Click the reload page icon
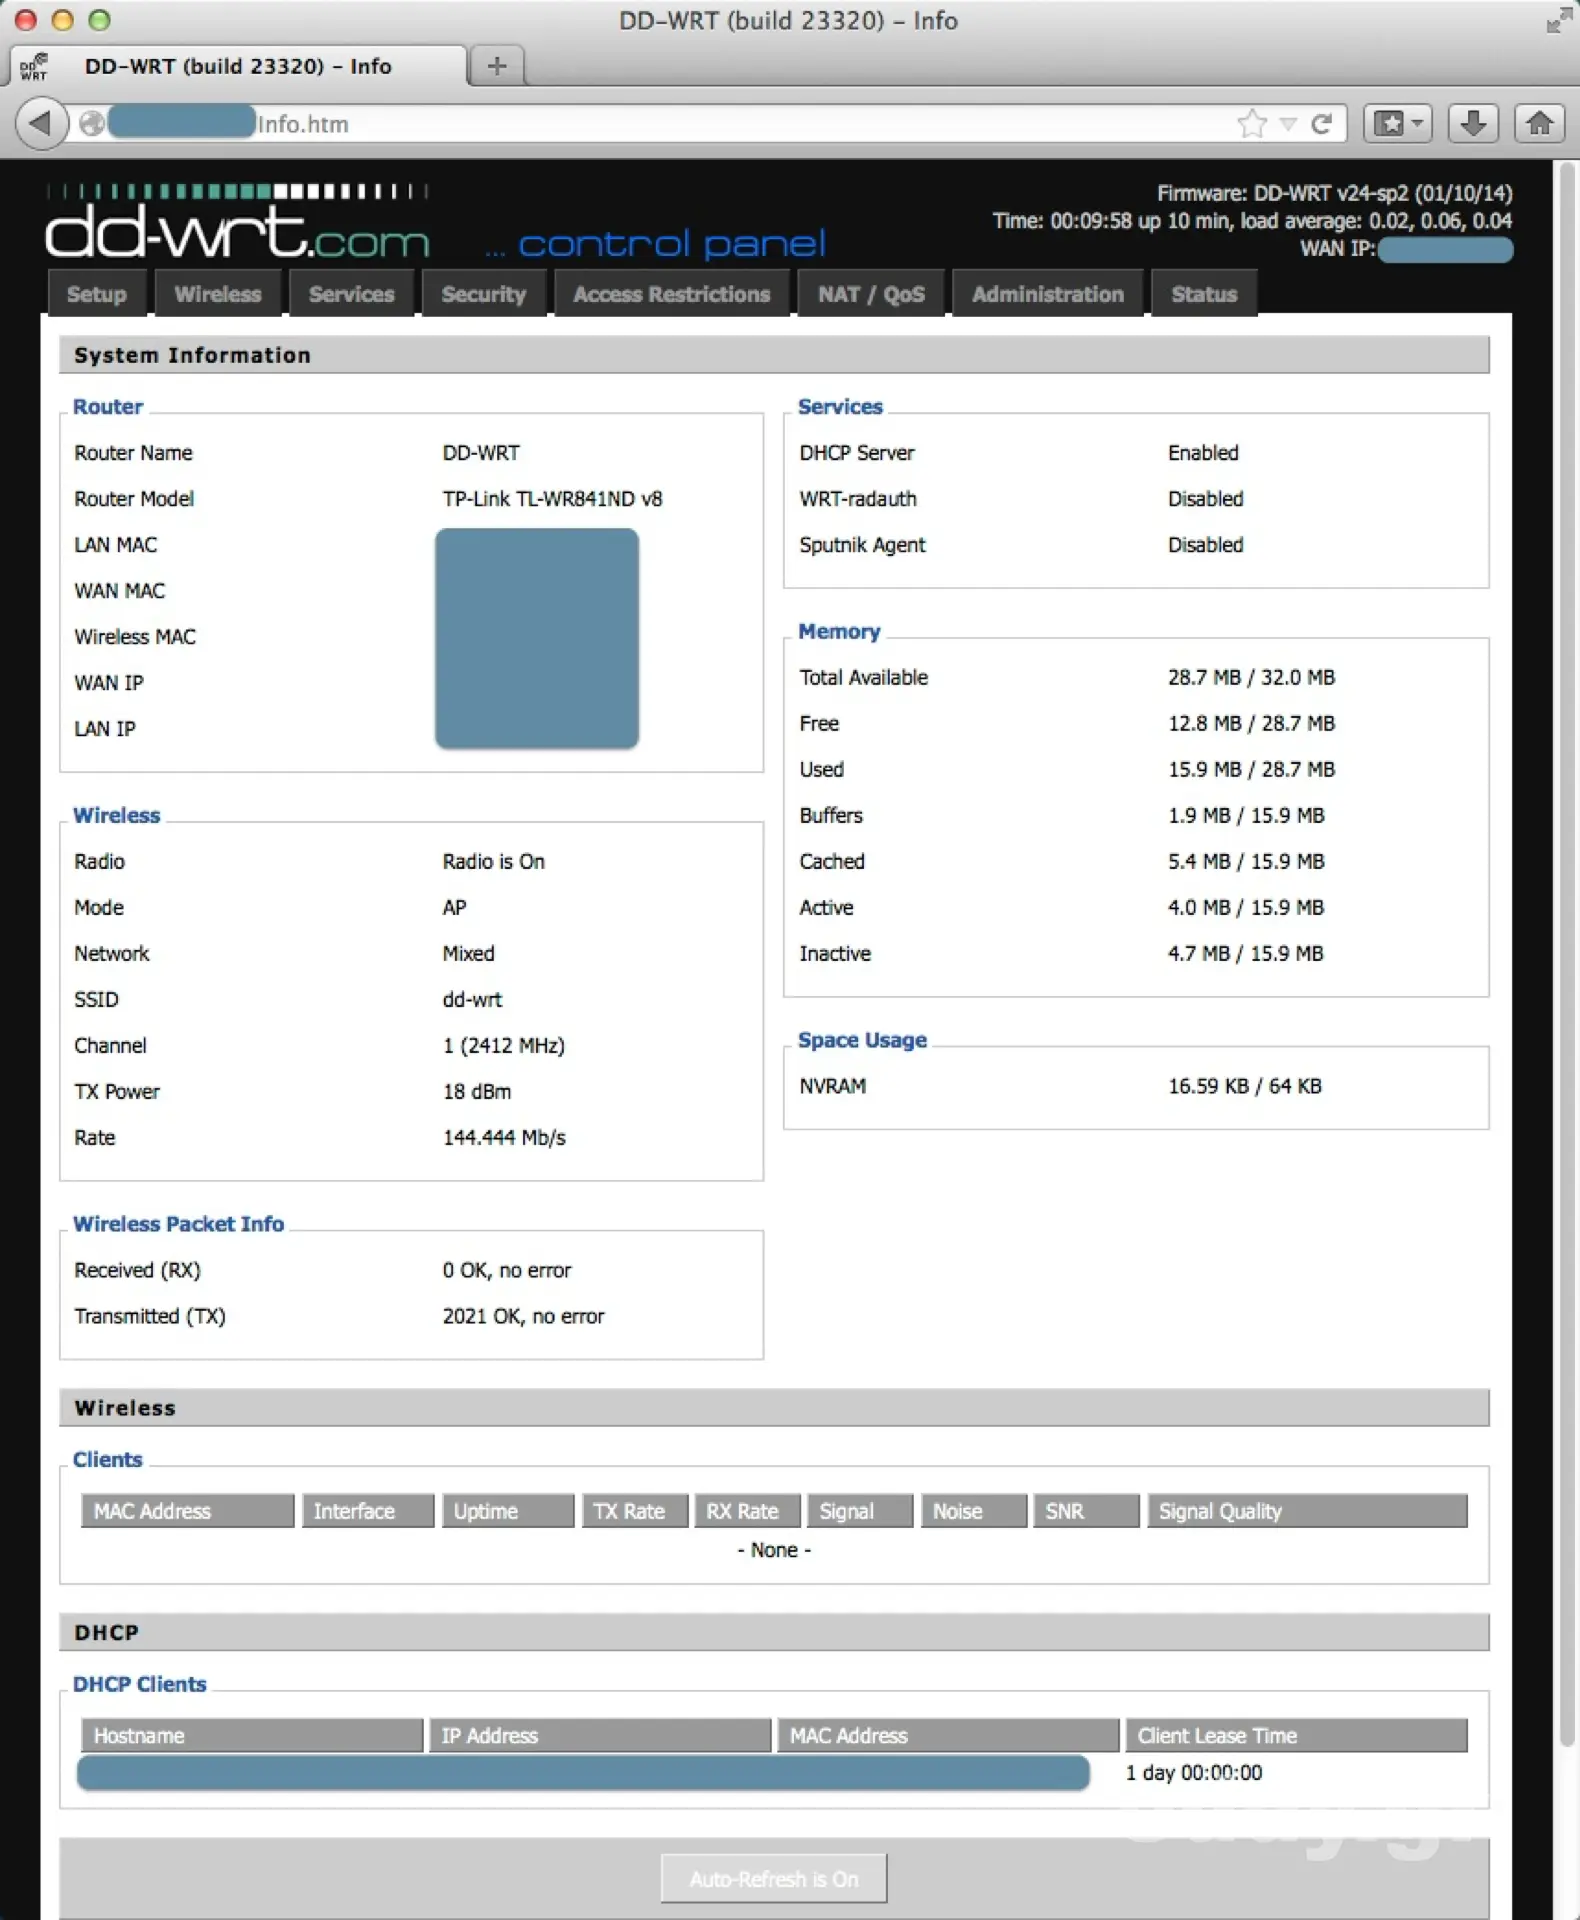Viewport: 1580px width, 1920px height. [1322, 124]
